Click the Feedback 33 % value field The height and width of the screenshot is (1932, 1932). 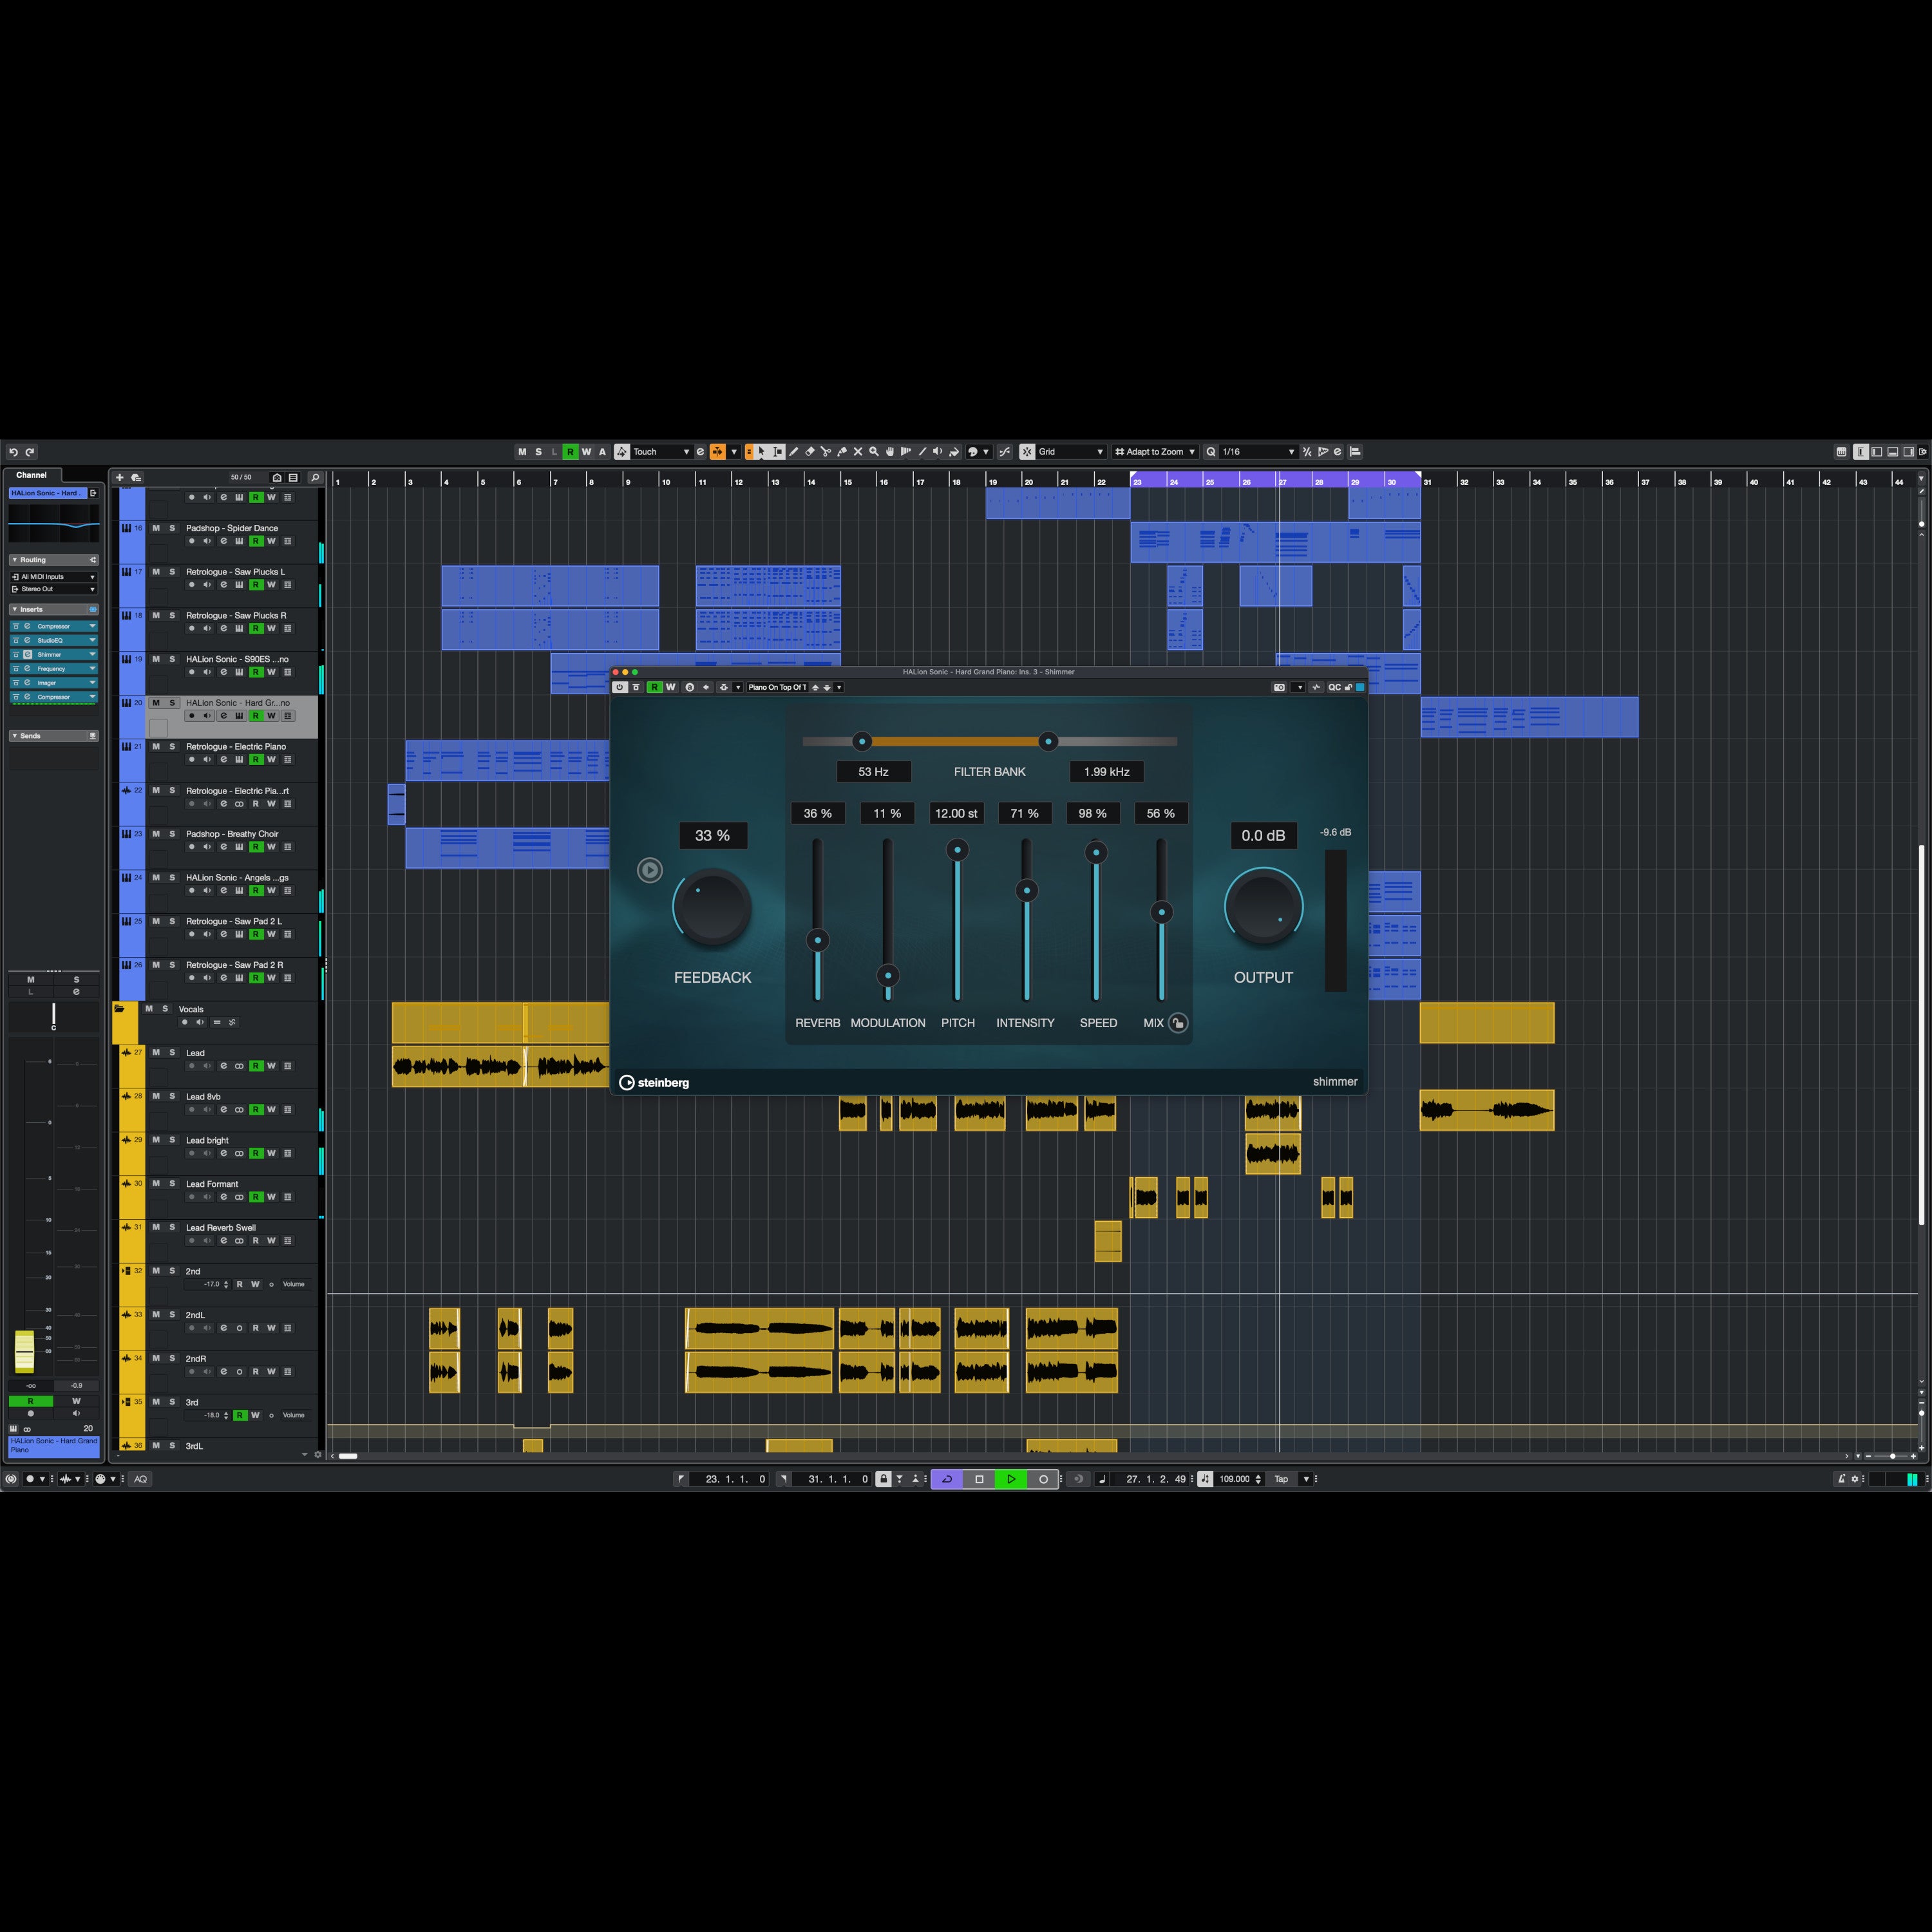713,836
